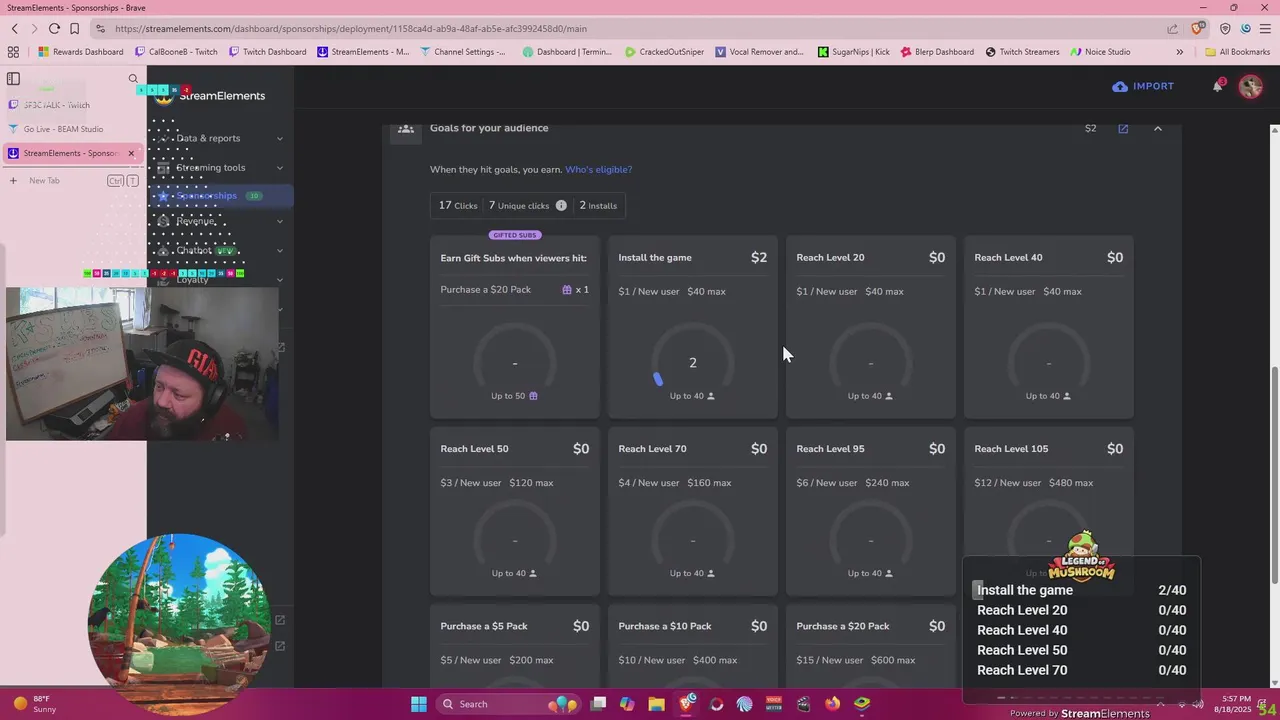Click the Task View taskbar icon
The width and height of the screenshot is (1280, 720).
(x=598, y=704)
